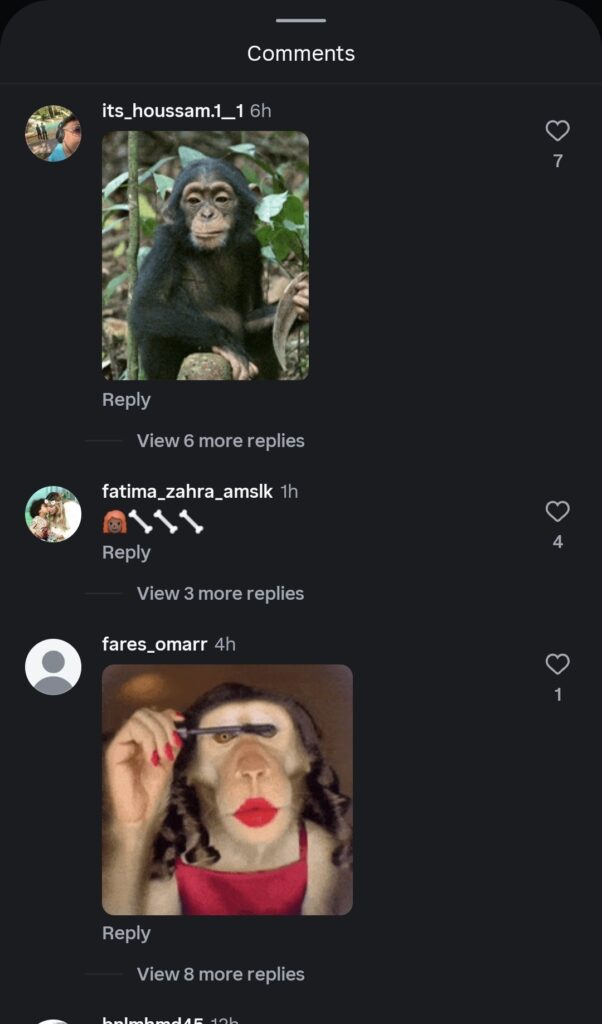Reply to its_houssam.1__1's chimpanzee comment
This screenshot has height=1024, width=602.
(x=126, y=400)
